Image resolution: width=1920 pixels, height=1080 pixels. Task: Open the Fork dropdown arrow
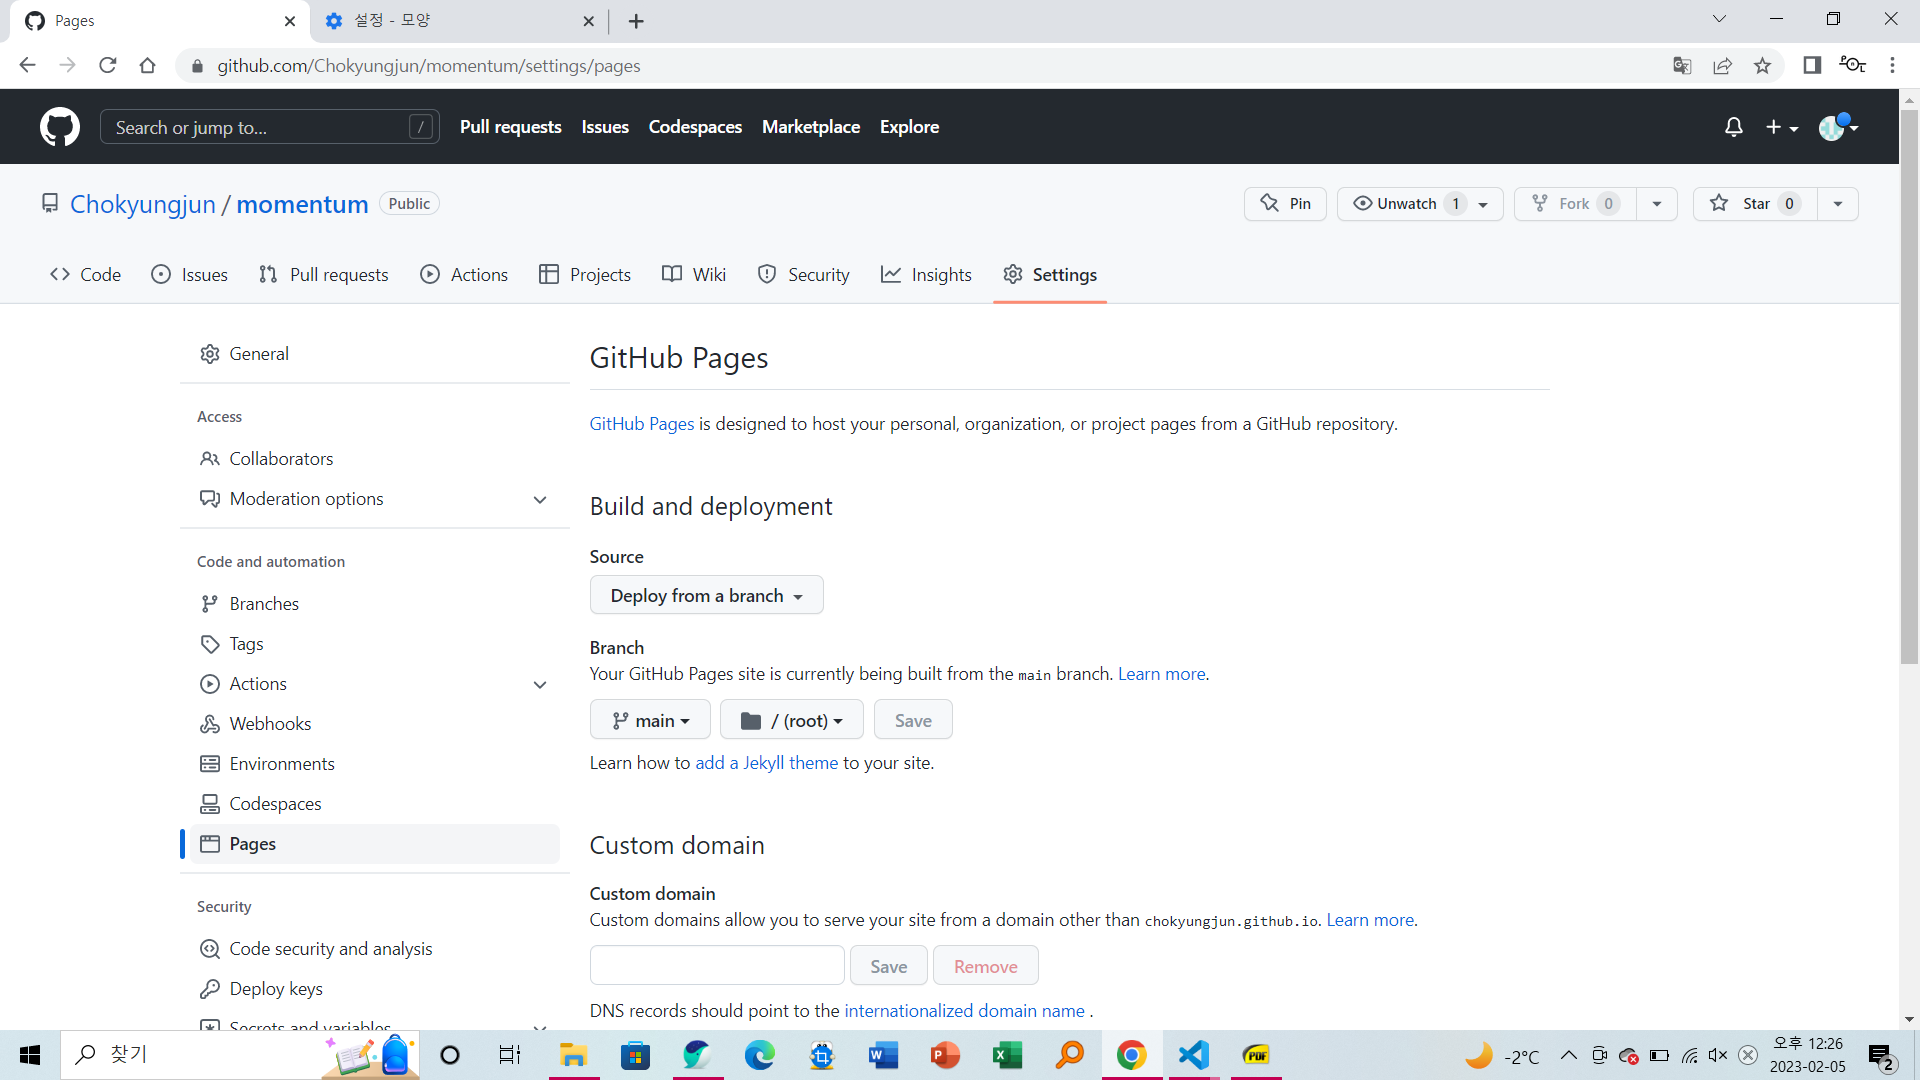[x=1657, y=204]
